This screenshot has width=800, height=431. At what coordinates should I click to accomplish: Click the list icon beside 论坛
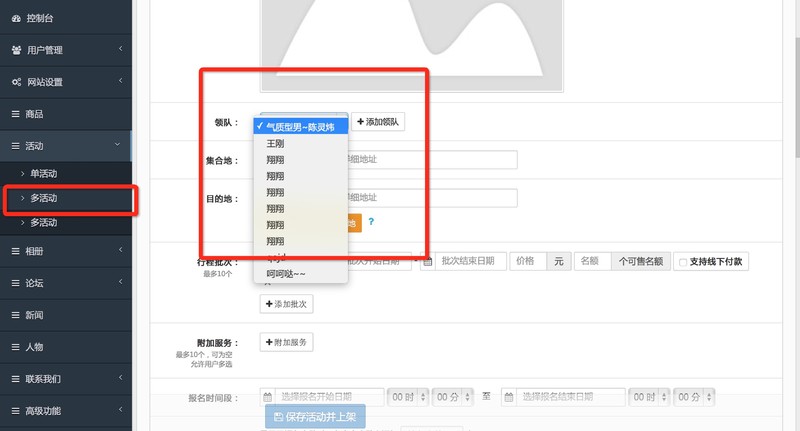(16, 283)
